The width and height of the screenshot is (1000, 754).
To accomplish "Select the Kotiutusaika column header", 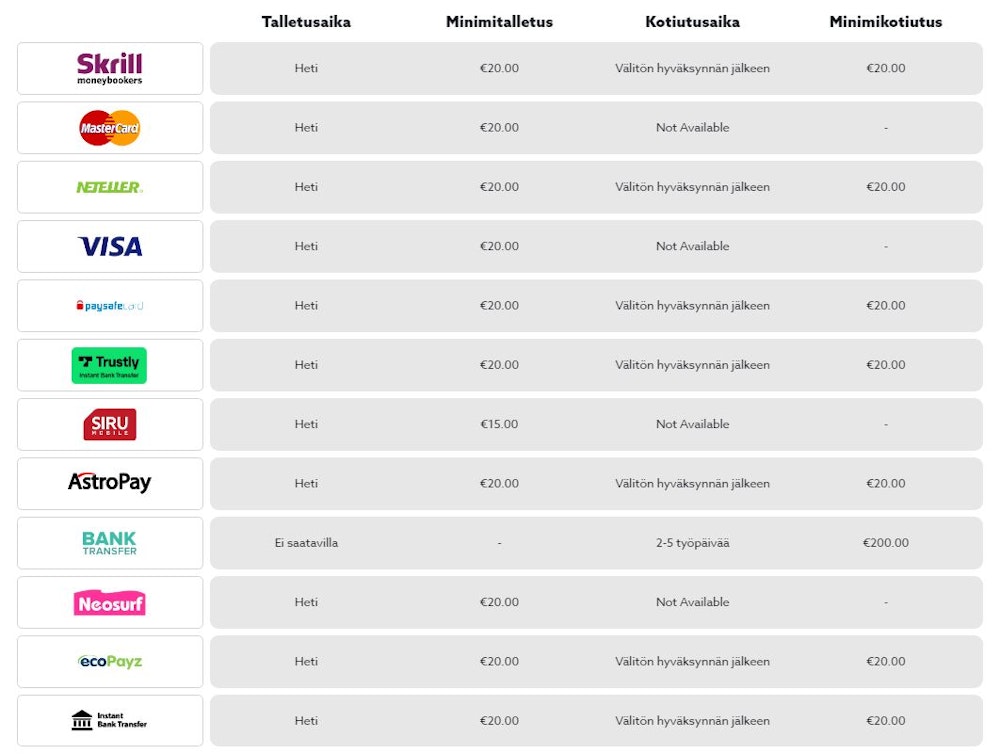I will 692,22.
